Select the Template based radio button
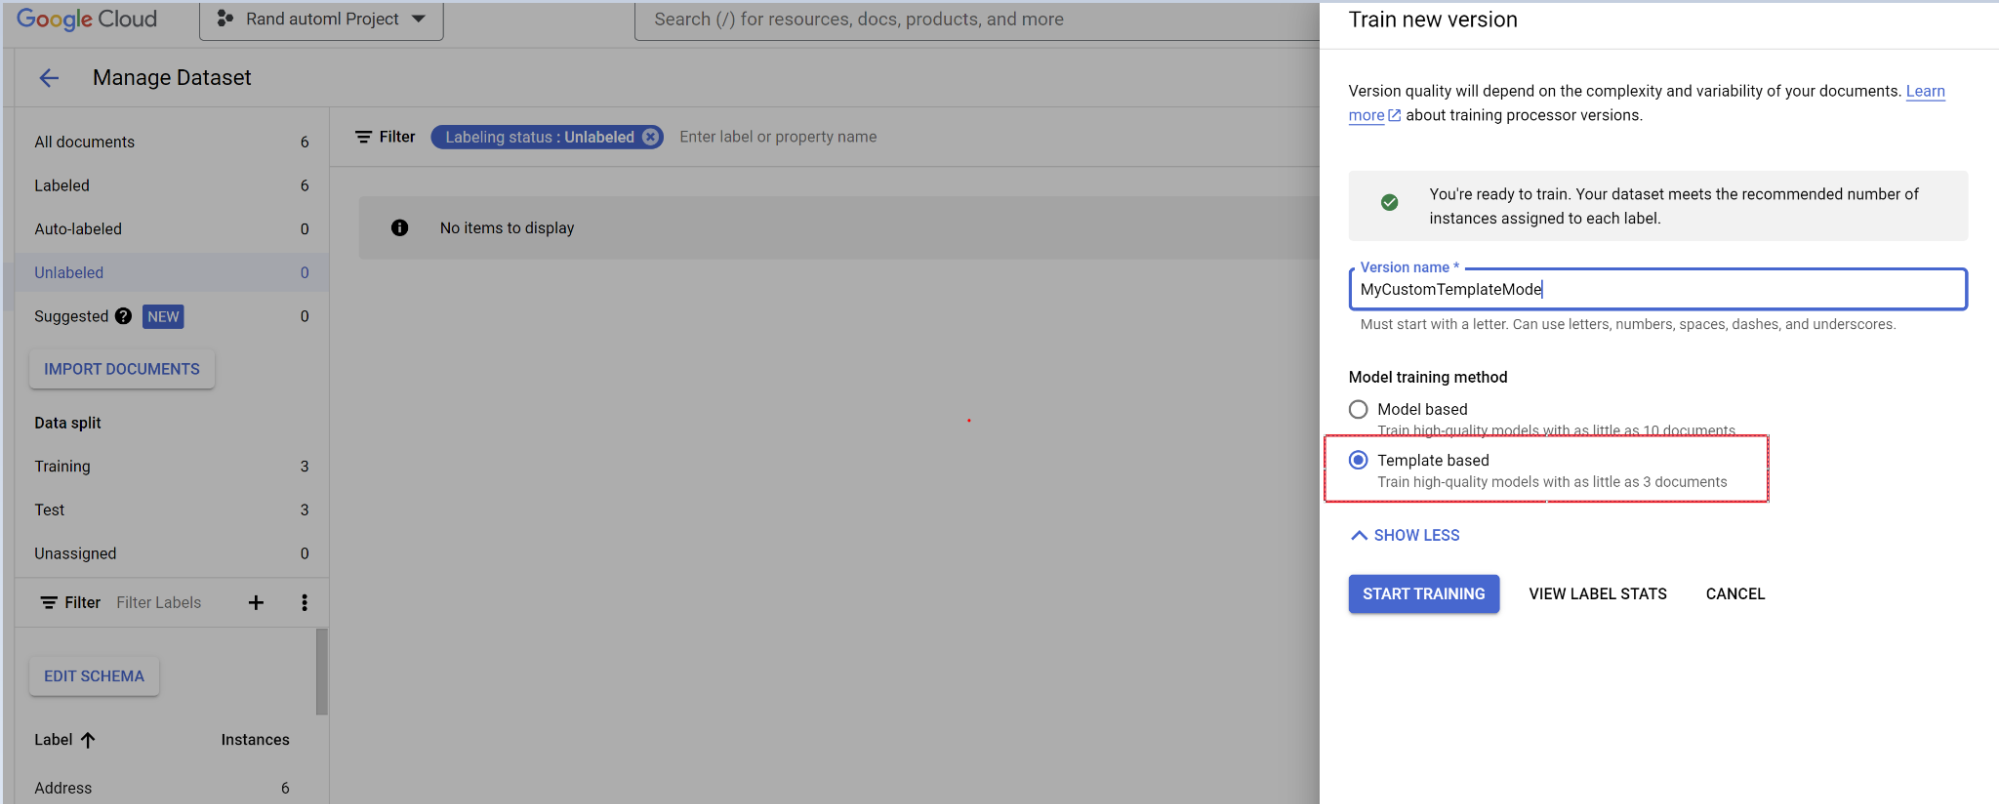This screenshot has height=805, width=1999. point(1358,460)
